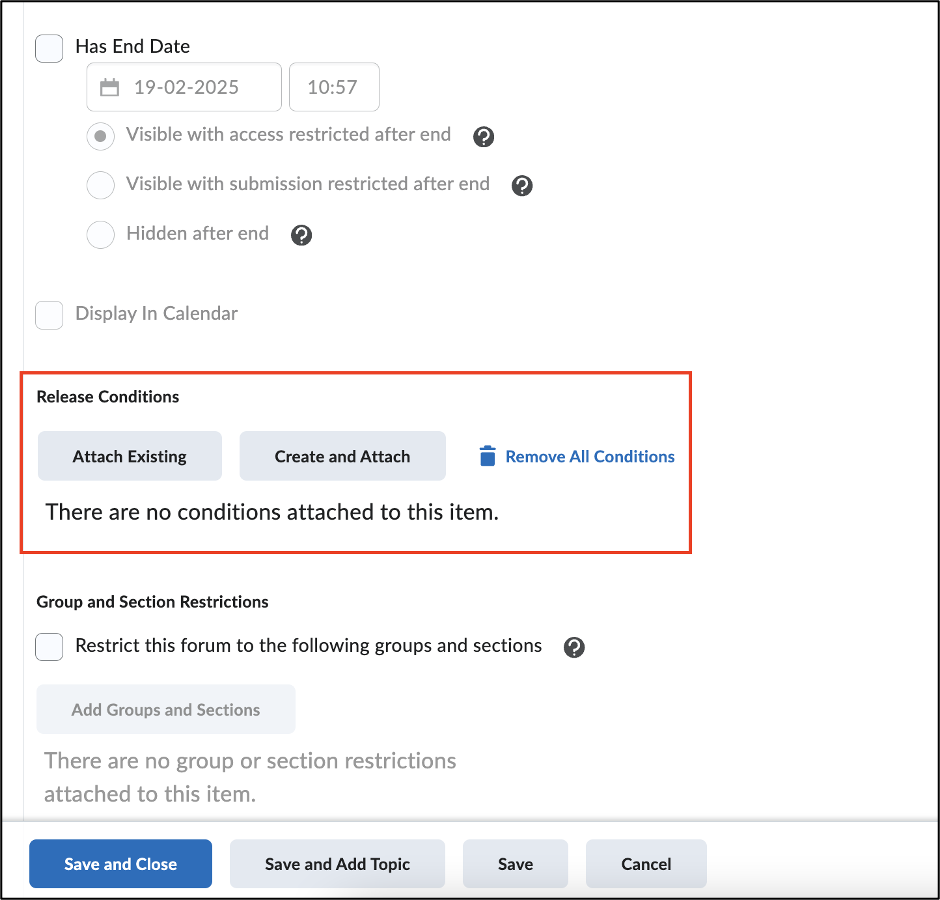Image resolution: width=940 pixels, height=900 pixels.
Task: Select Hidden after end option
Action: (101, 234)
